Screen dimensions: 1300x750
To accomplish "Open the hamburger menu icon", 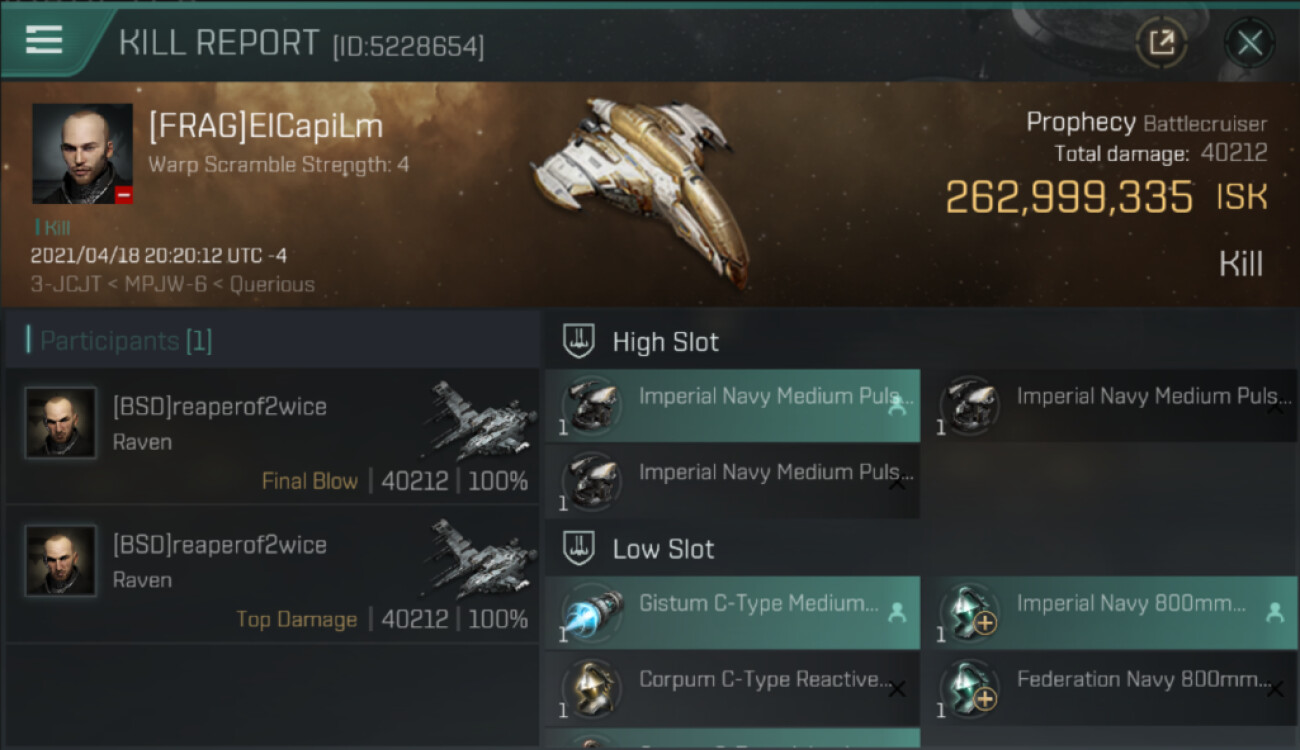I will [x=45, y=39].
